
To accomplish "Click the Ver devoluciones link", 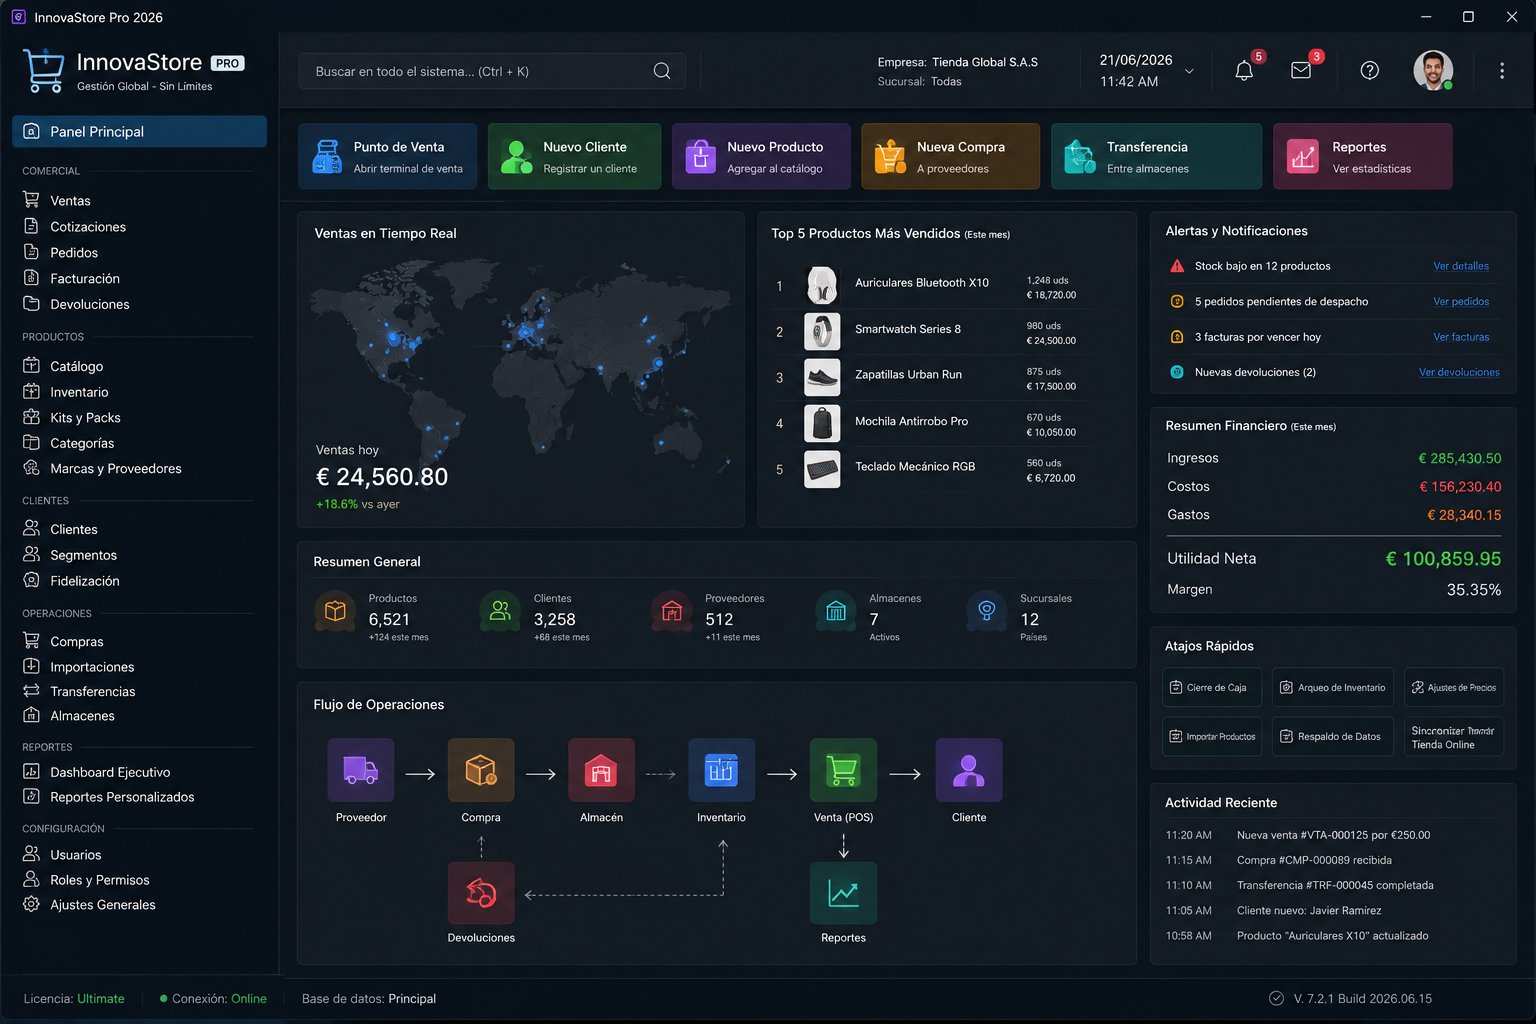I will (1459, 372).
